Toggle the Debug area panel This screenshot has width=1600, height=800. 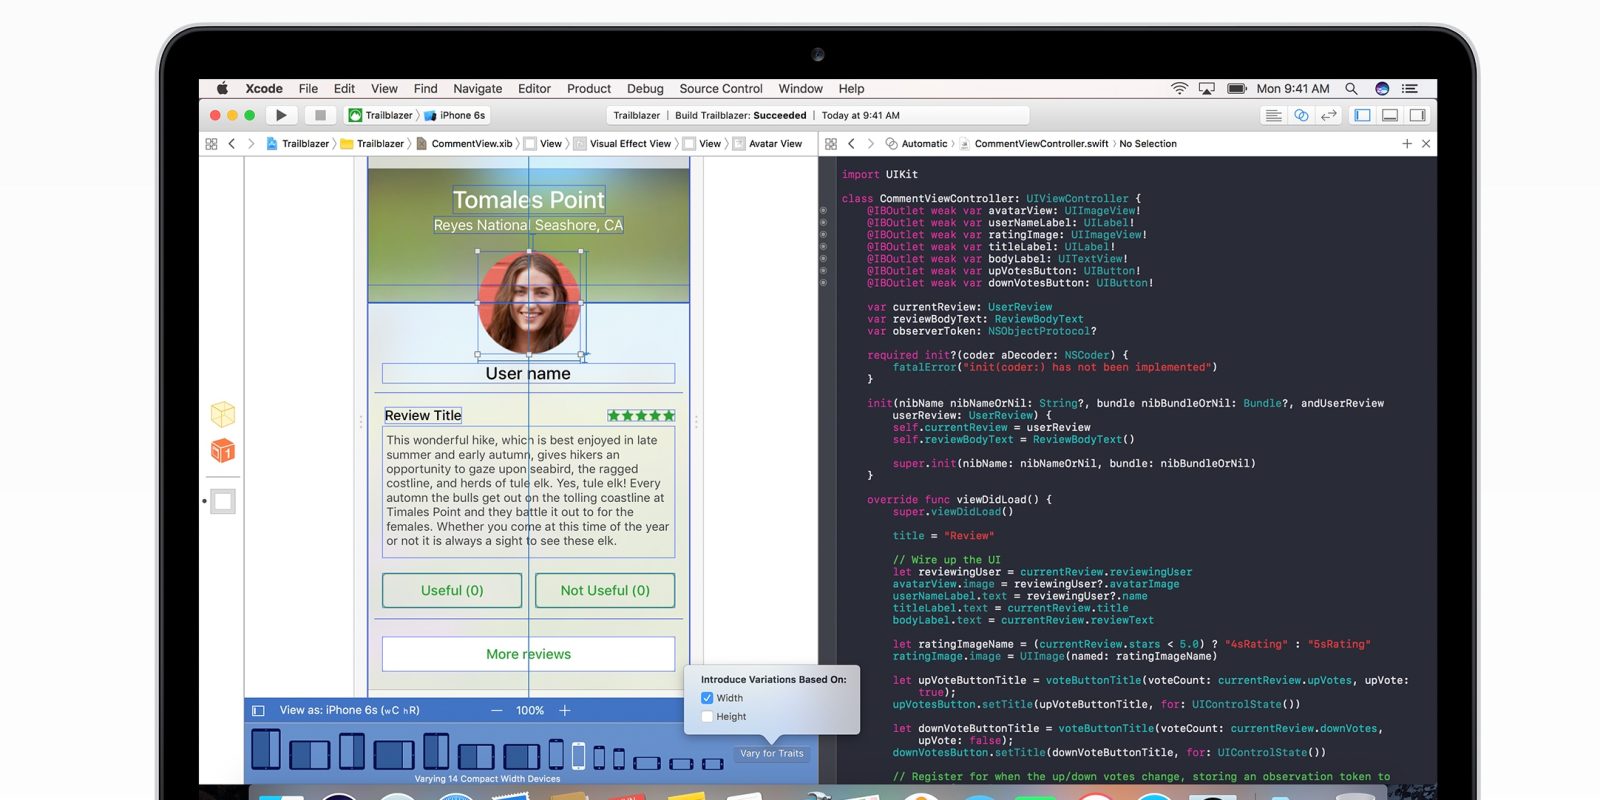(x=1390, y=115)
